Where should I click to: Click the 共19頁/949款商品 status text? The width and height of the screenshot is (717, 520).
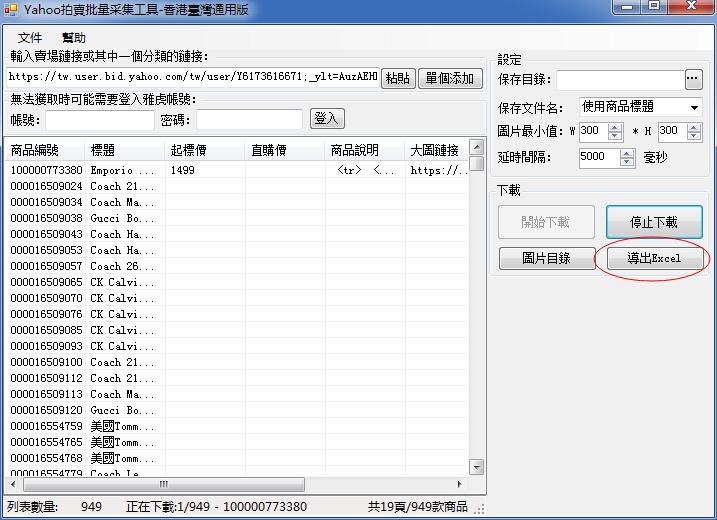(x=417, y=506)
